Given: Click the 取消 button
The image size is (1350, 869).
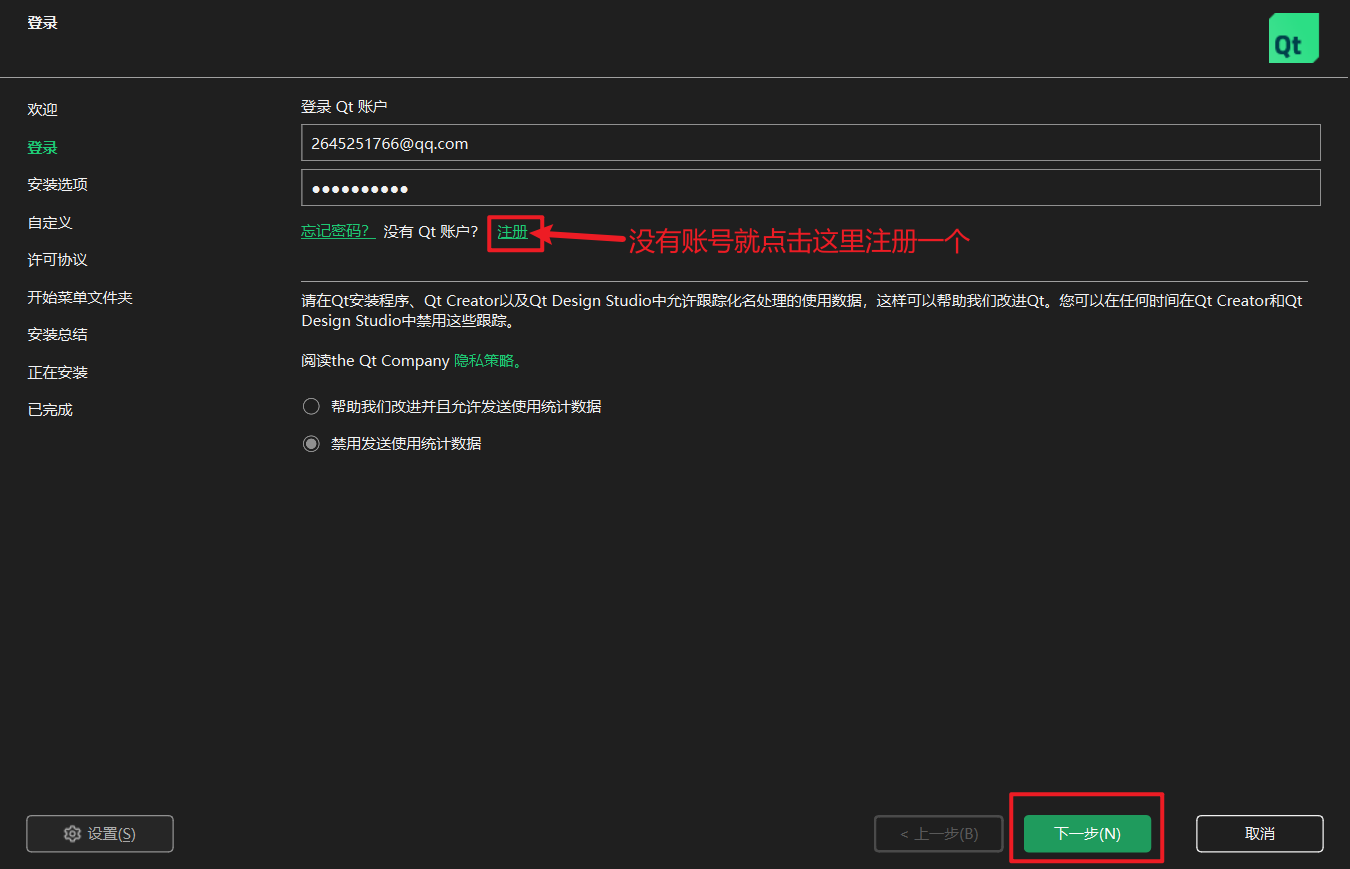Looking at the screenshot, I should (1260, 834).
